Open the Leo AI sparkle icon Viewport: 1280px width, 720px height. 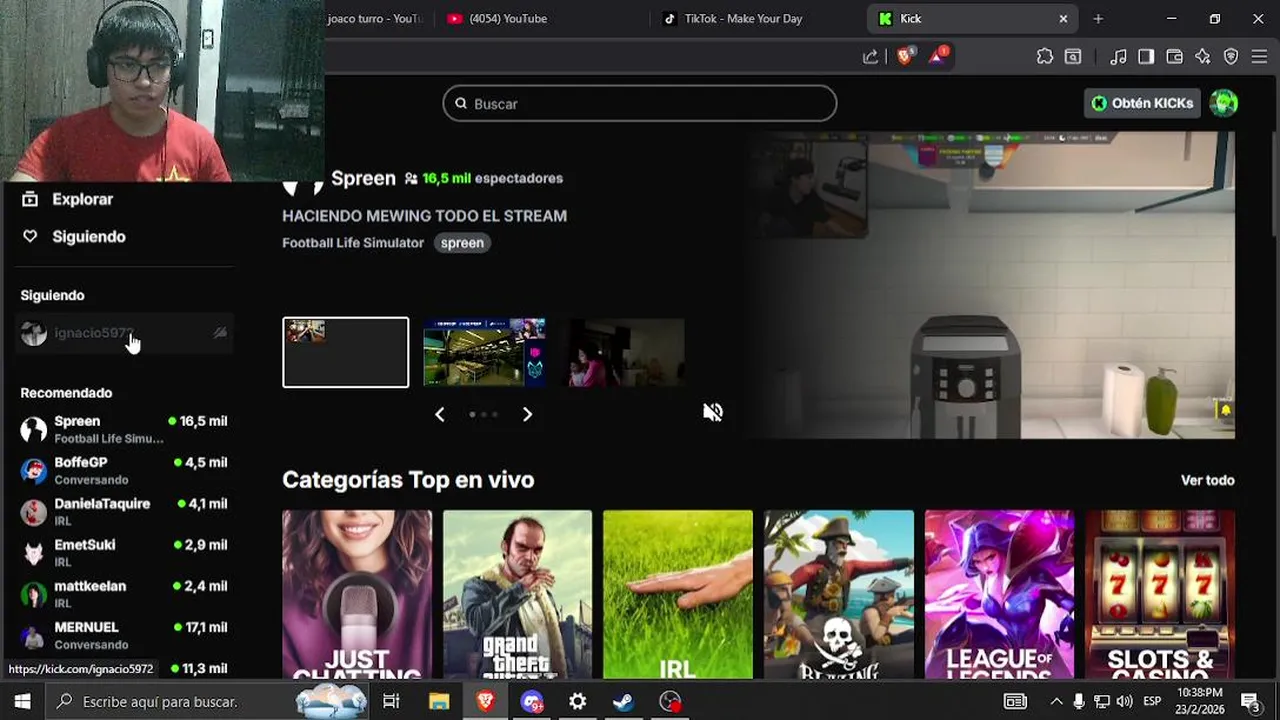(1203, 57)
